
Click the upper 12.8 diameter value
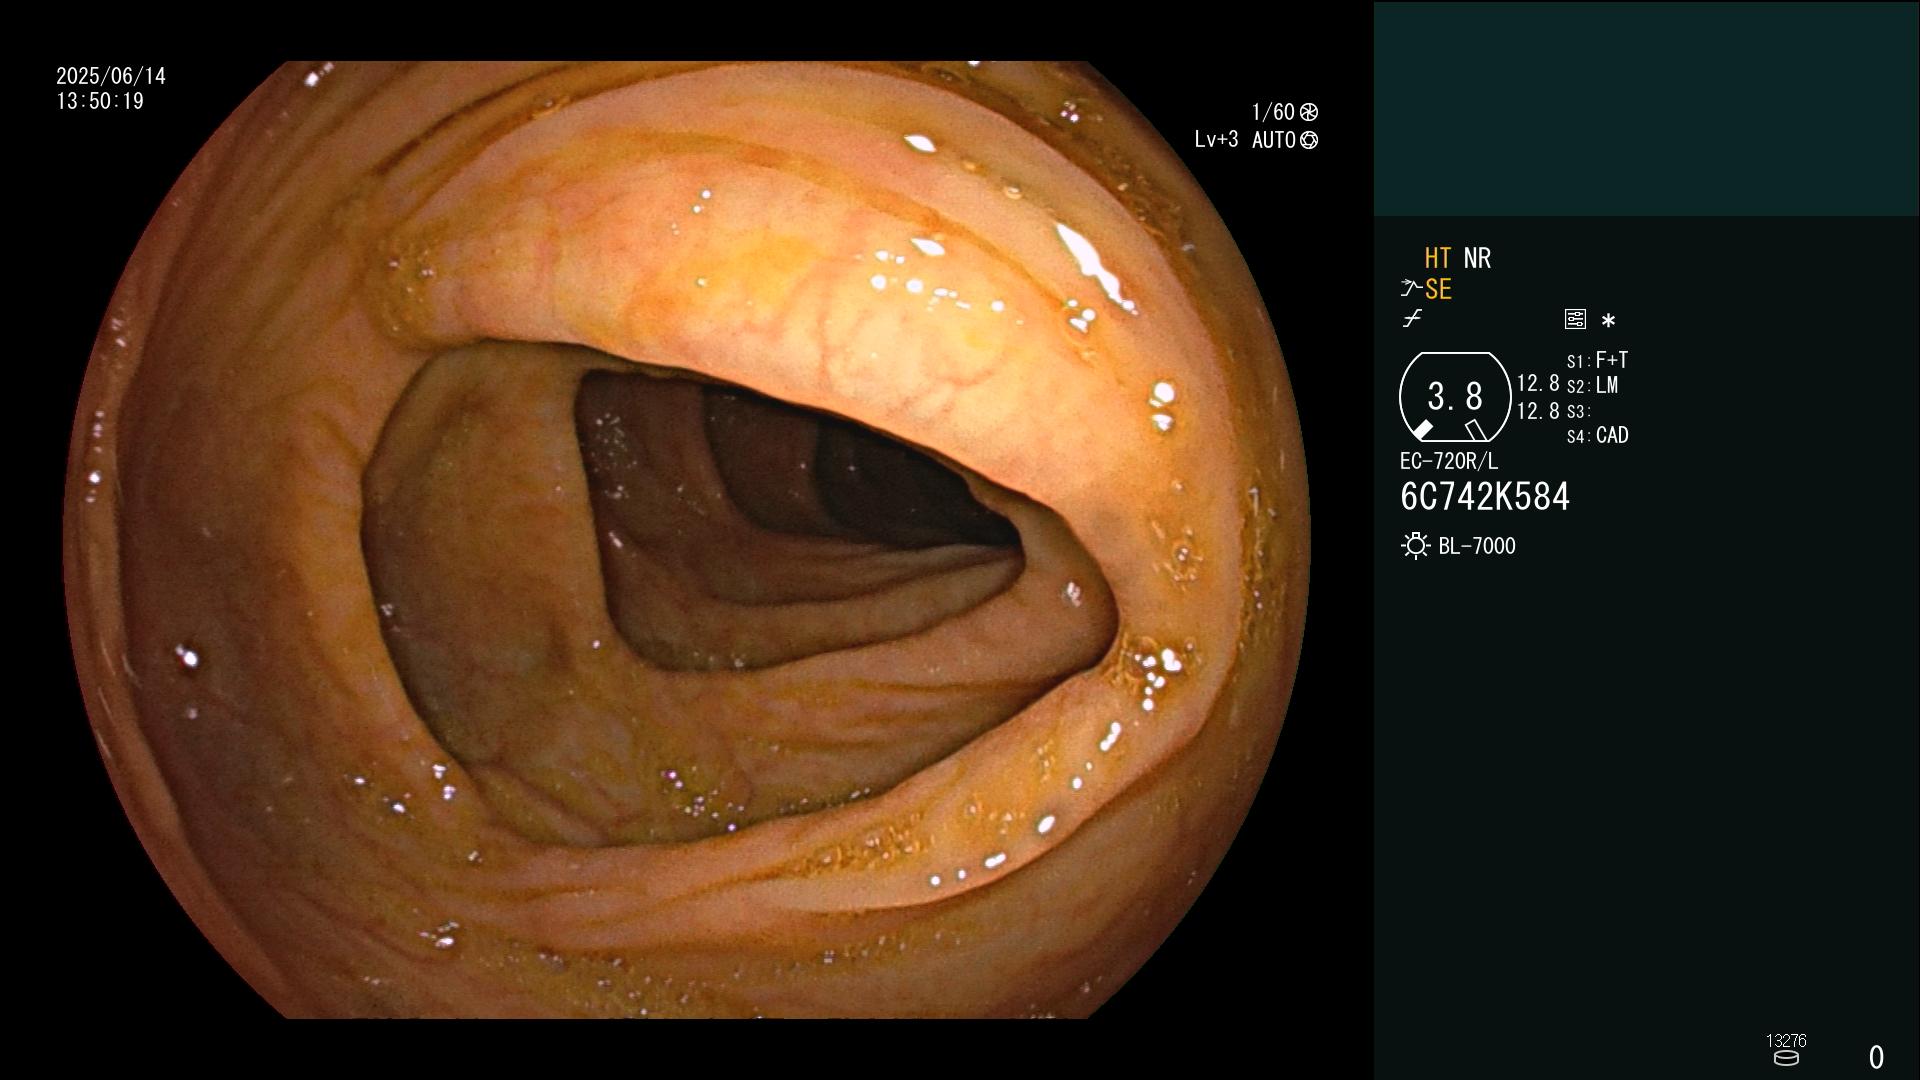pos(1538,383)
